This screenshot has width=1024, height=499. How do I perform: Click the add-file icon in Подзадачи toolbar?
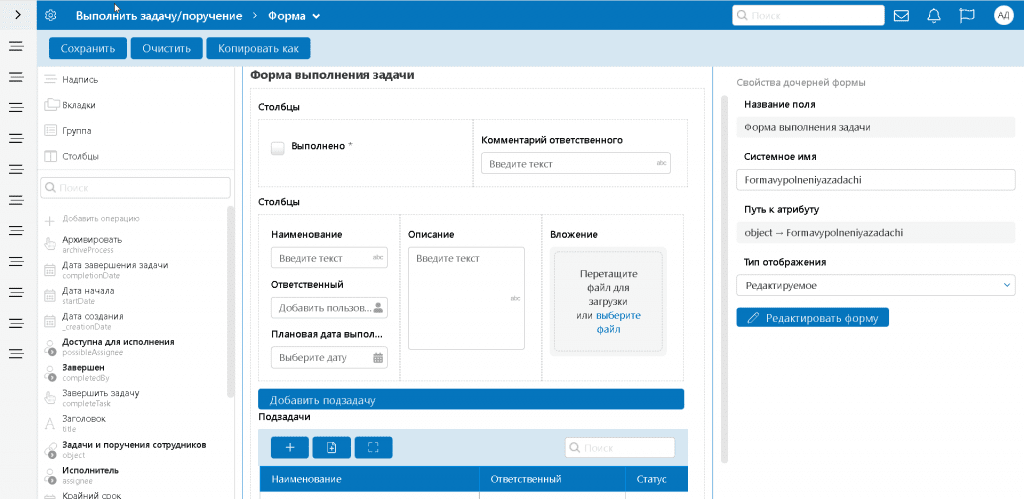point(331,447)
